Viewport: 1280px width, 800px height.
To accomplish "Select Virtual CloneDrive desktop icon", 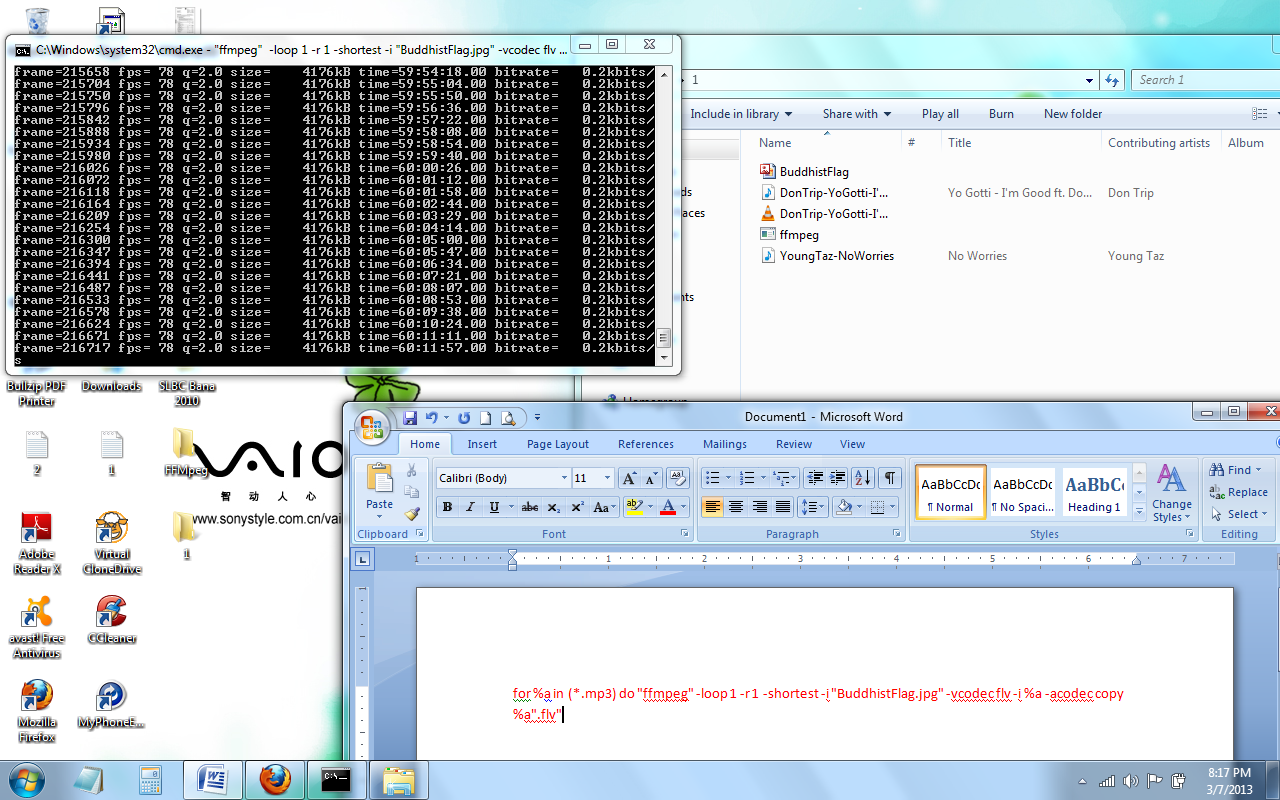I will pos(112,543).
